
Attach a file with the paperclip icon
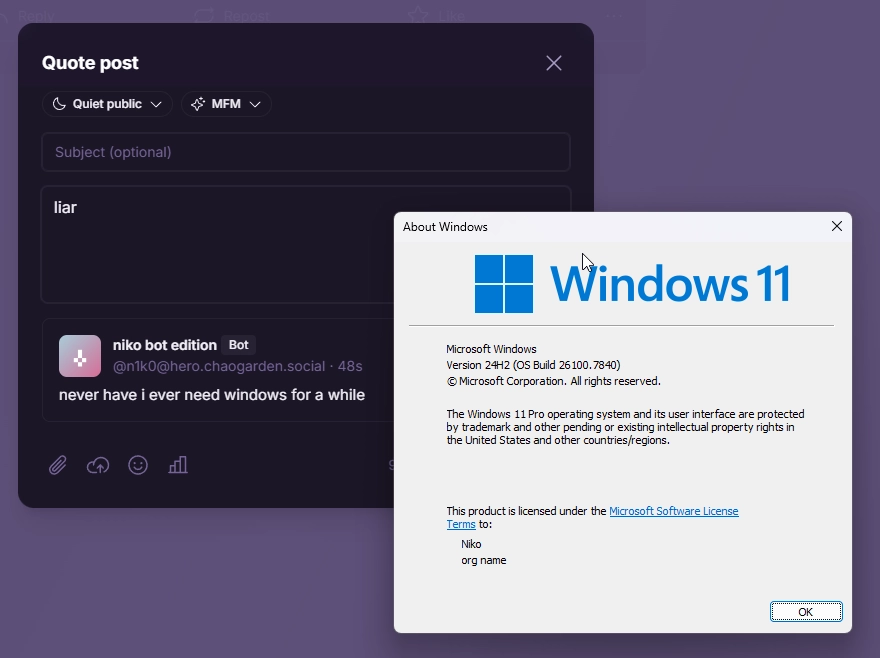(57, 465)
